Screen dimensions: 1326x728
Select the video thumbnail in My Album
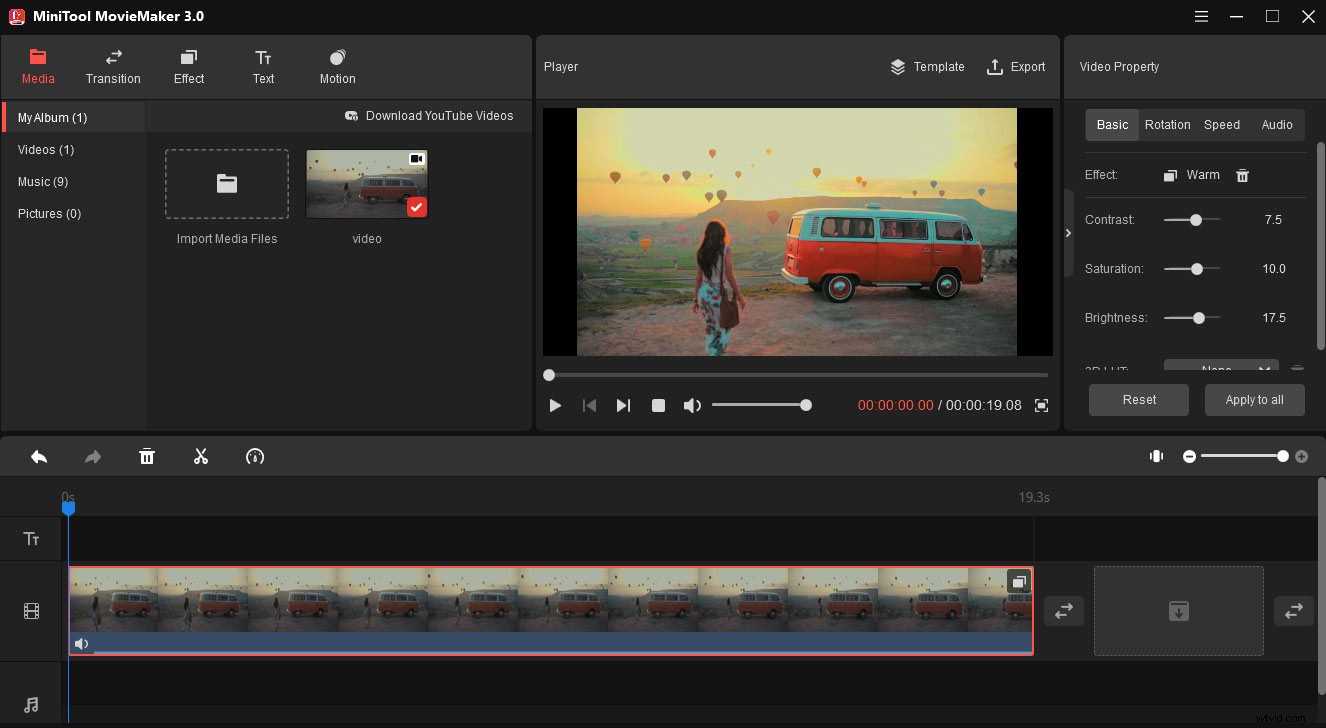tap(367, 183)
